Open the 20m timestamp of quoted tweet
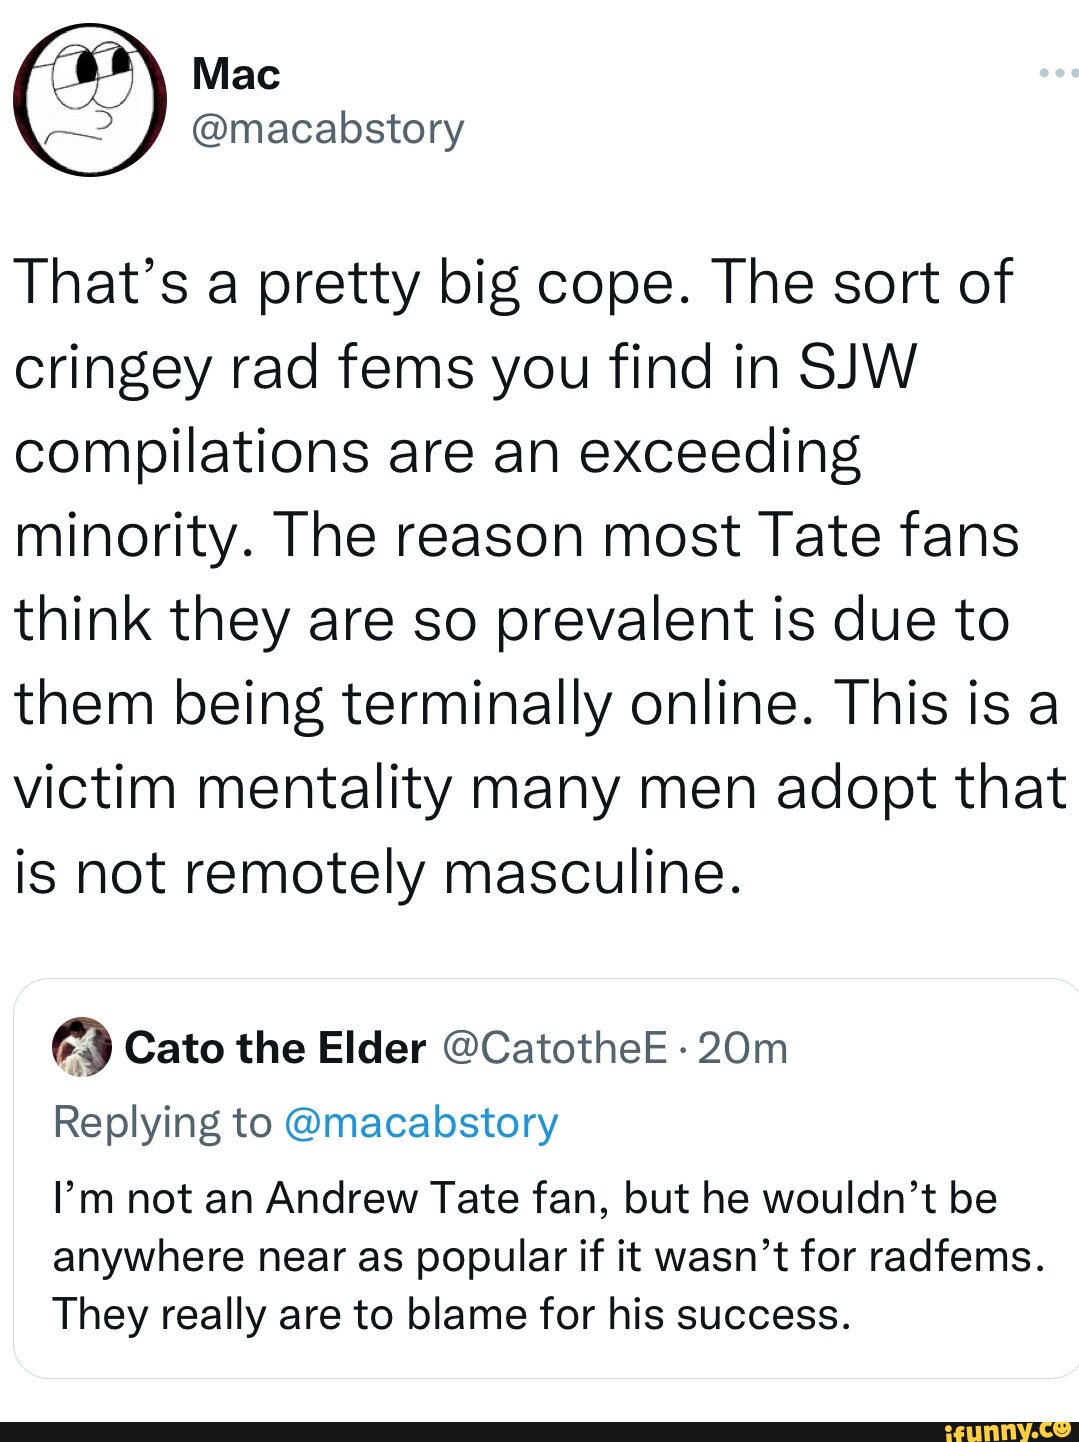 (x=743, y=1048)
